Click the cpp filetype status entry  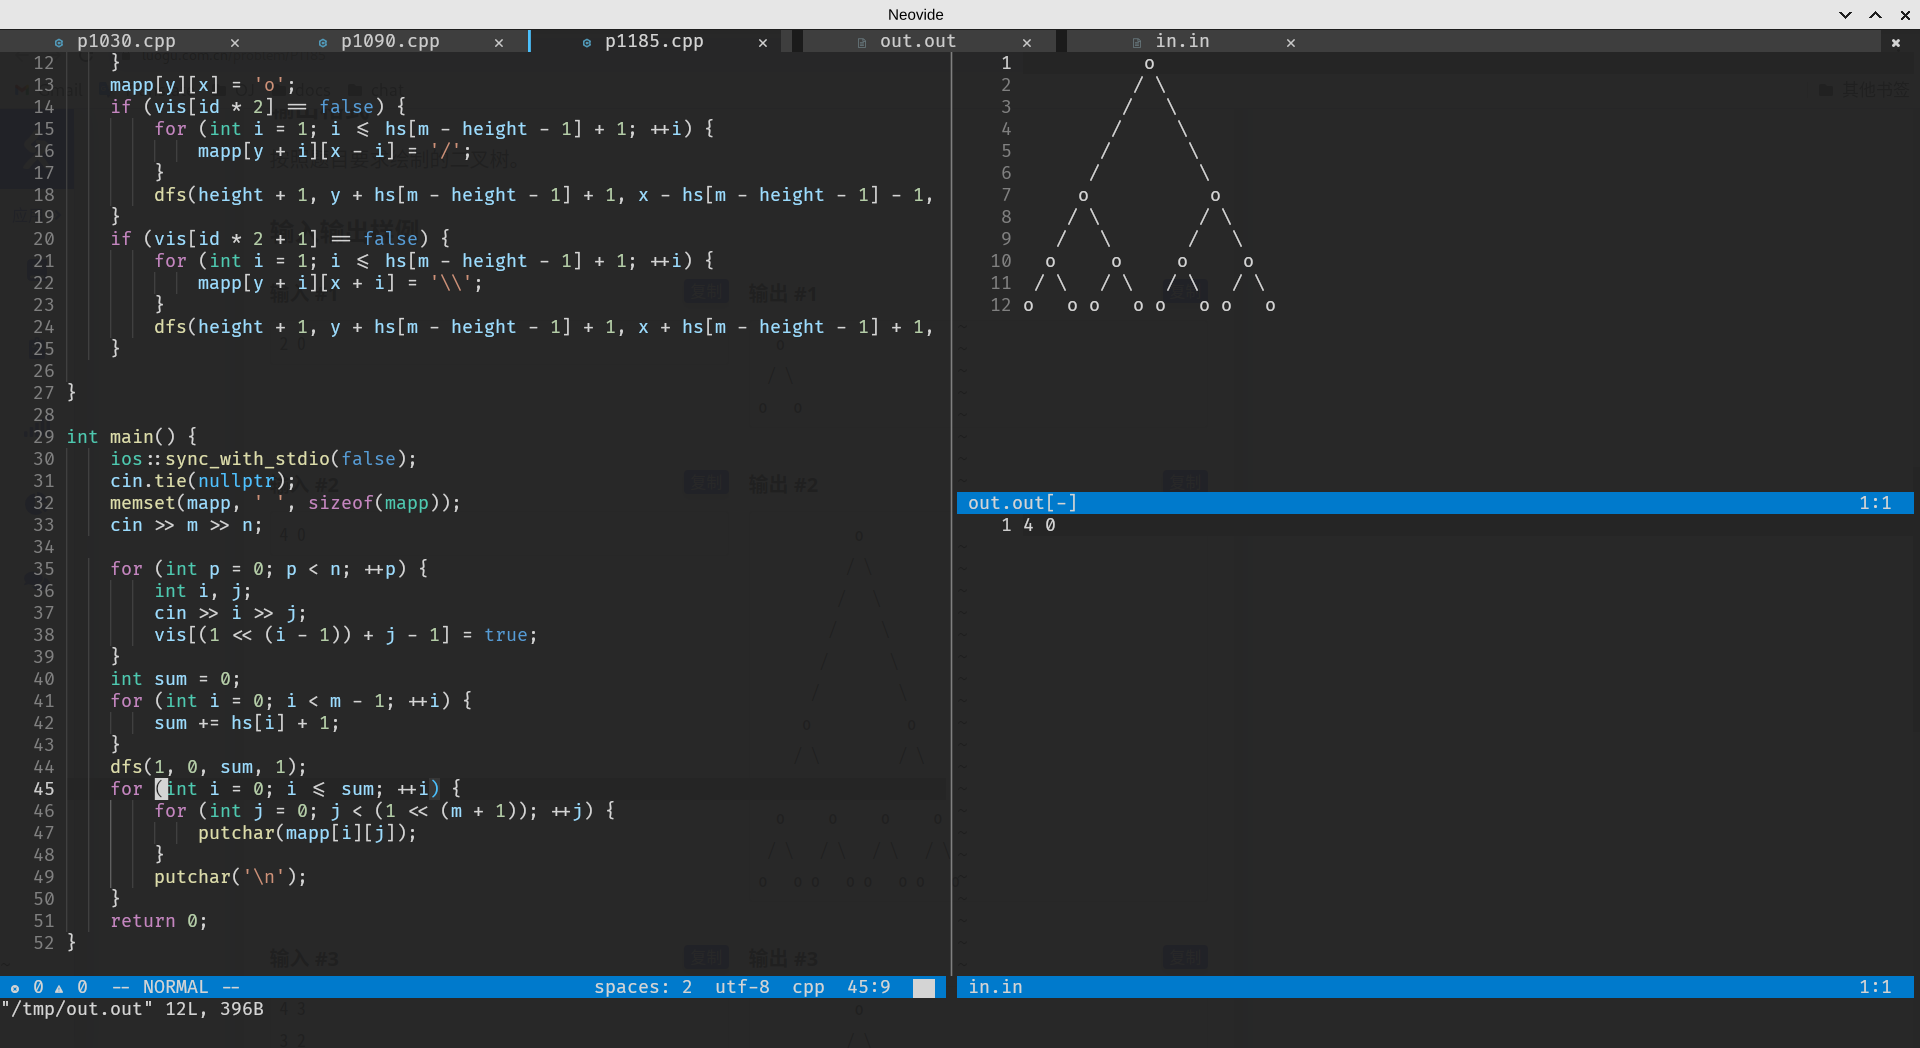coord(808,987)
